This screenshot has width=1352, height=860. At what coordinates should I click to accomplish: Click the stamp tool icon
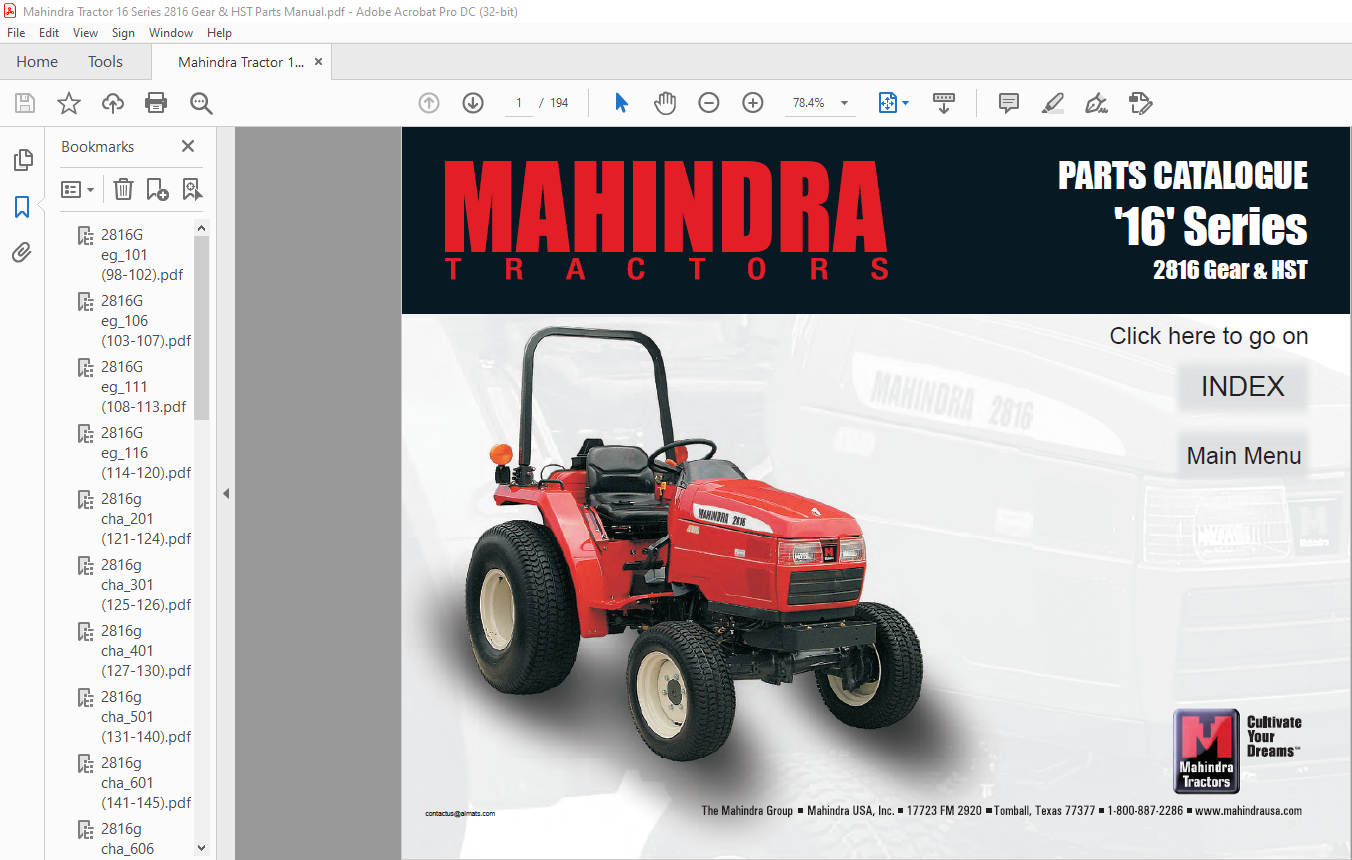point(1140,103)
